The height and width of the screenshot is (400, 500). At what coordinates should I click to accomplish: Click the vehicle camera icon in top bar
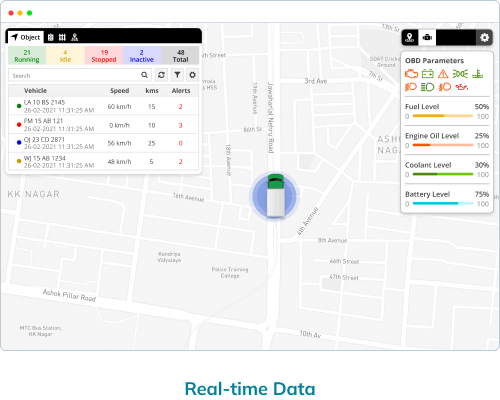click(x=427, y=37)
